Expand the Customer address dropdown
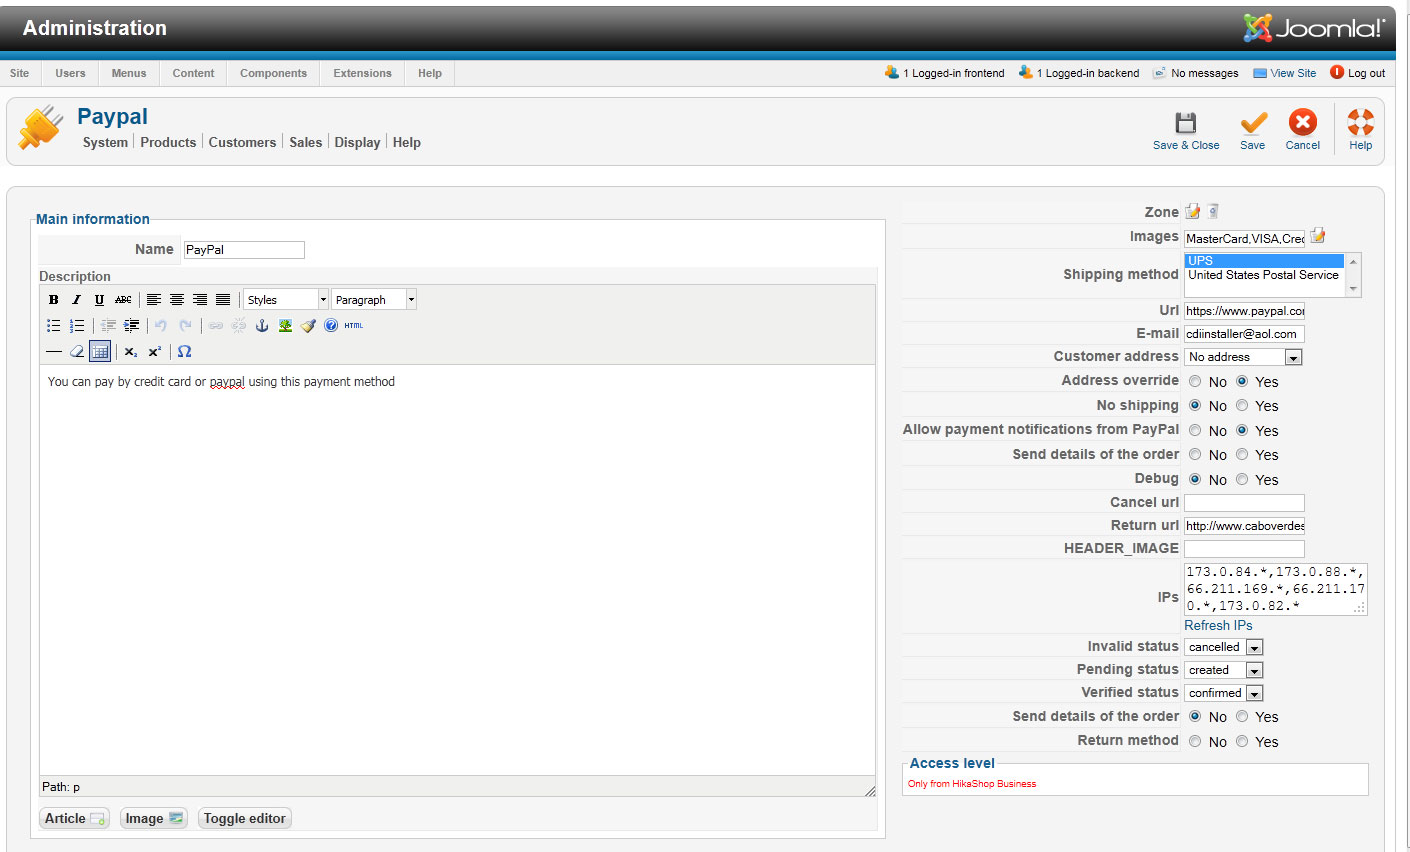1410x852 pixels. 1243,357
